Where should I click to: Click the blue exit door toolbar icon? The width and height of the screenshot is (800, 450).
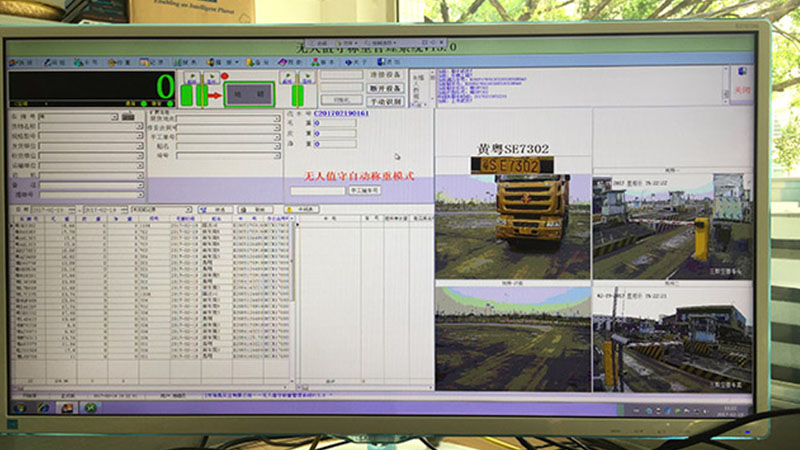(381, 62)
